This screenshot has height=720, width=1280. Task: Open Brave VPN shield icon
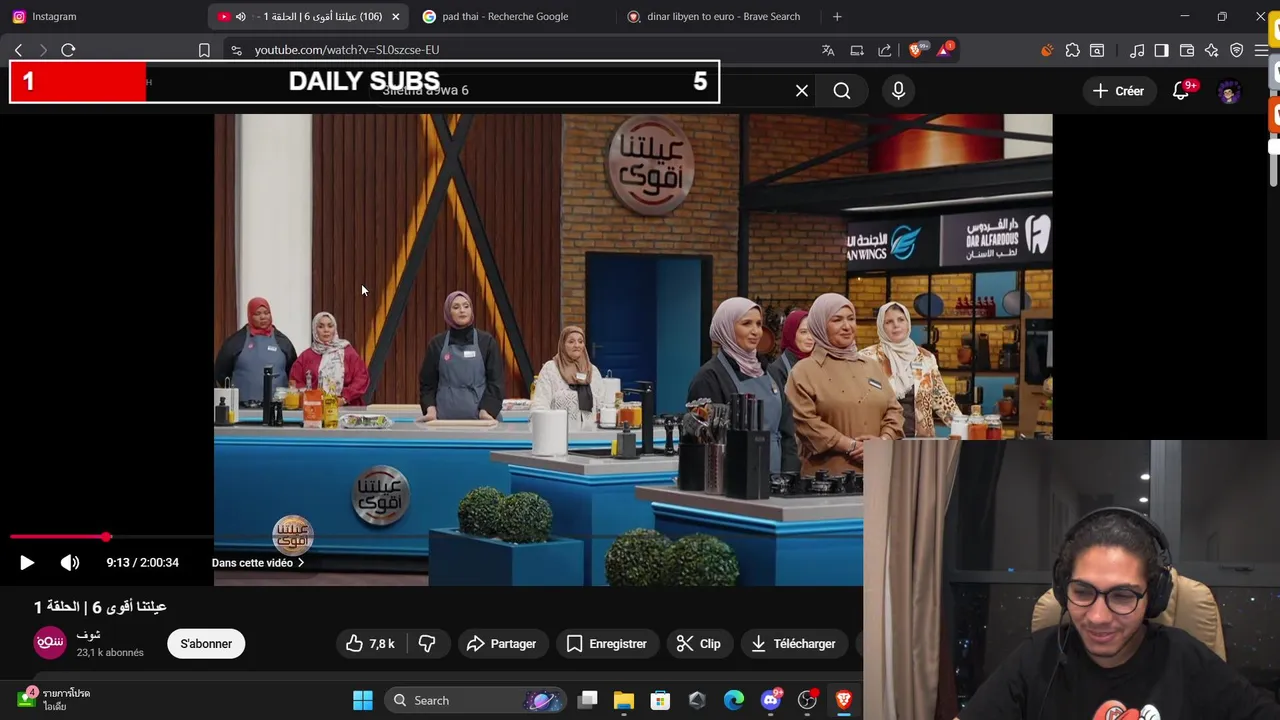[x=1237, y=50]
